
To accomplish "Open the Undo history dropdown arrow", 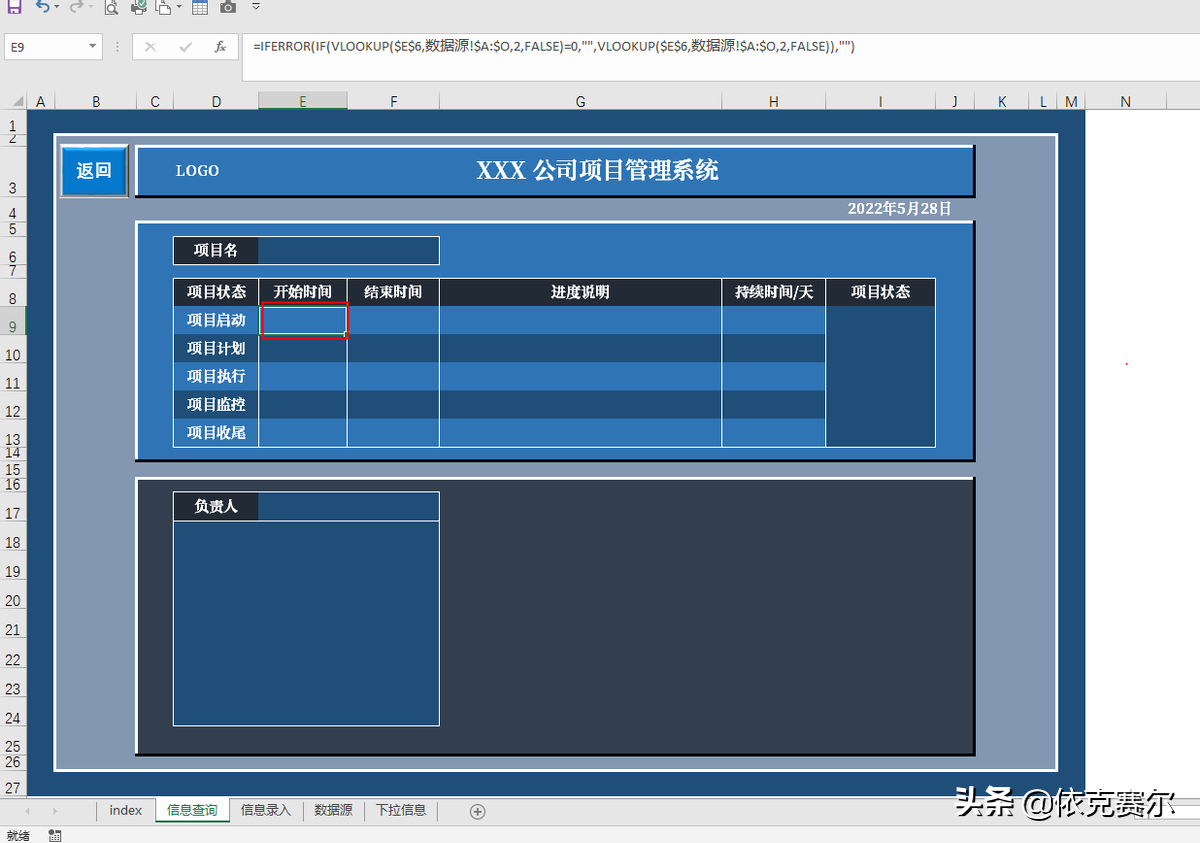I will coord(56,7).
